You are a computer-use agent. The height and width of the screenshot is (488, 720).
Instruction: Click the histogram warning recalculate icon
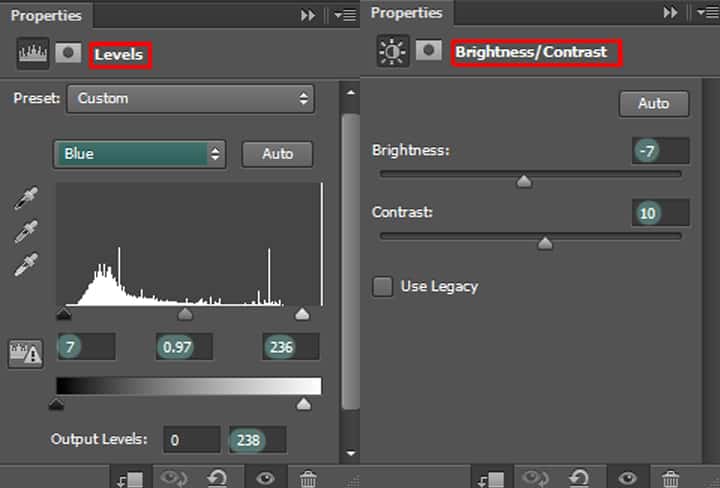[x=25, y=352]
